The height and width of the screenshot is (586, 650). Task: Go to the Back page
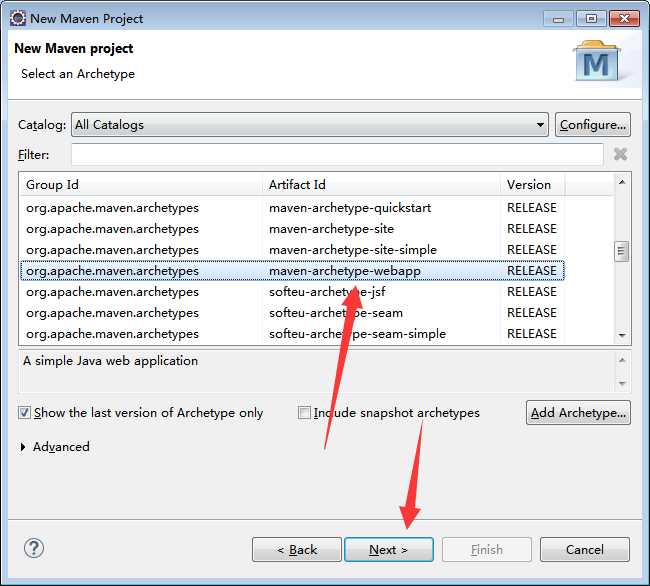tap(297, 550)
